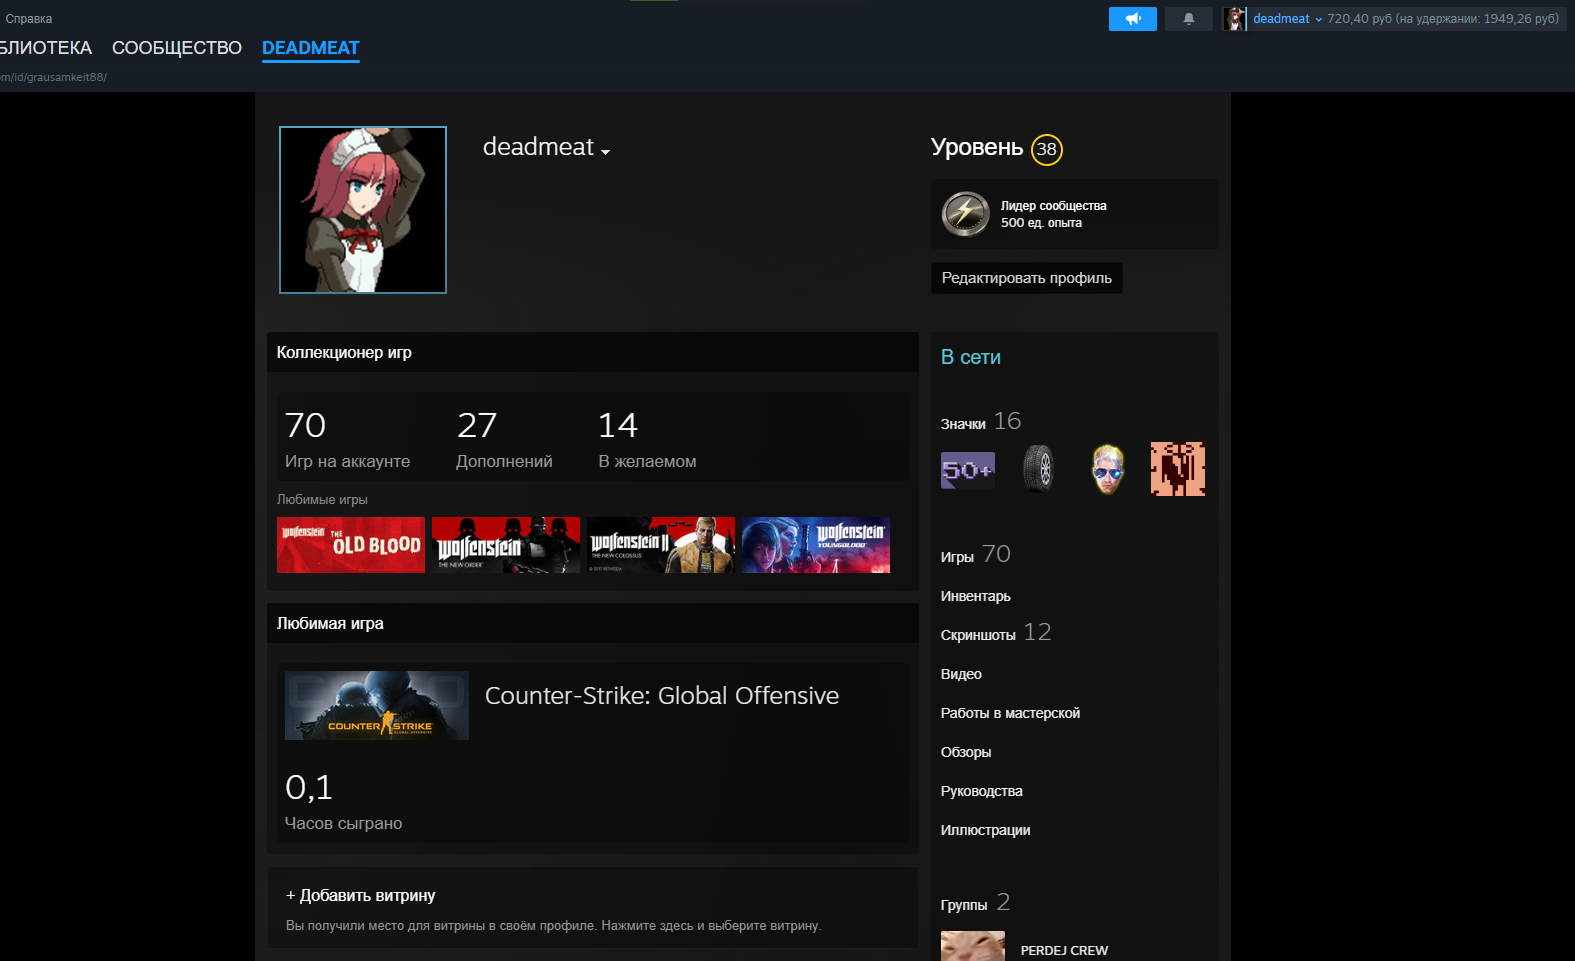The image size is (1575, 961).
Task: Open the Library (БИБЛИОТЕКА) tab
Action: 46,48
